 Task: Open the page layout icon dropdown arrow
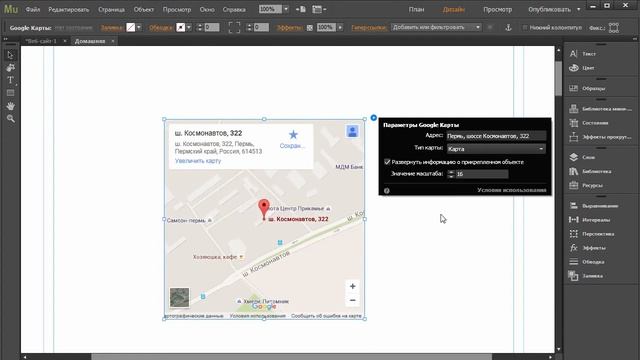324,9
